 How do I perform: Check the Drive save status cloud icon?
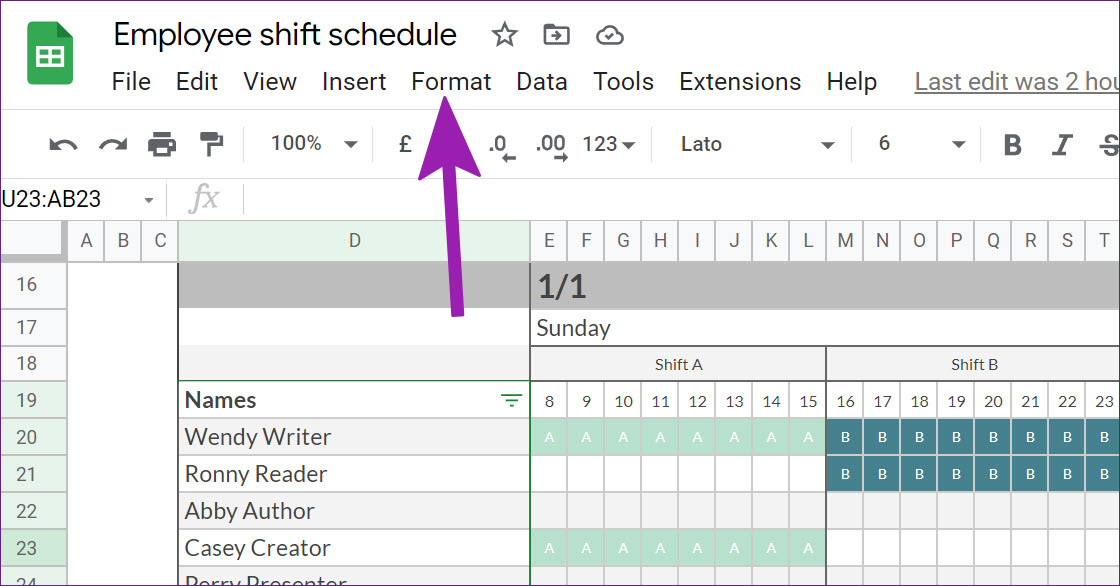click(x=609, y=34)
